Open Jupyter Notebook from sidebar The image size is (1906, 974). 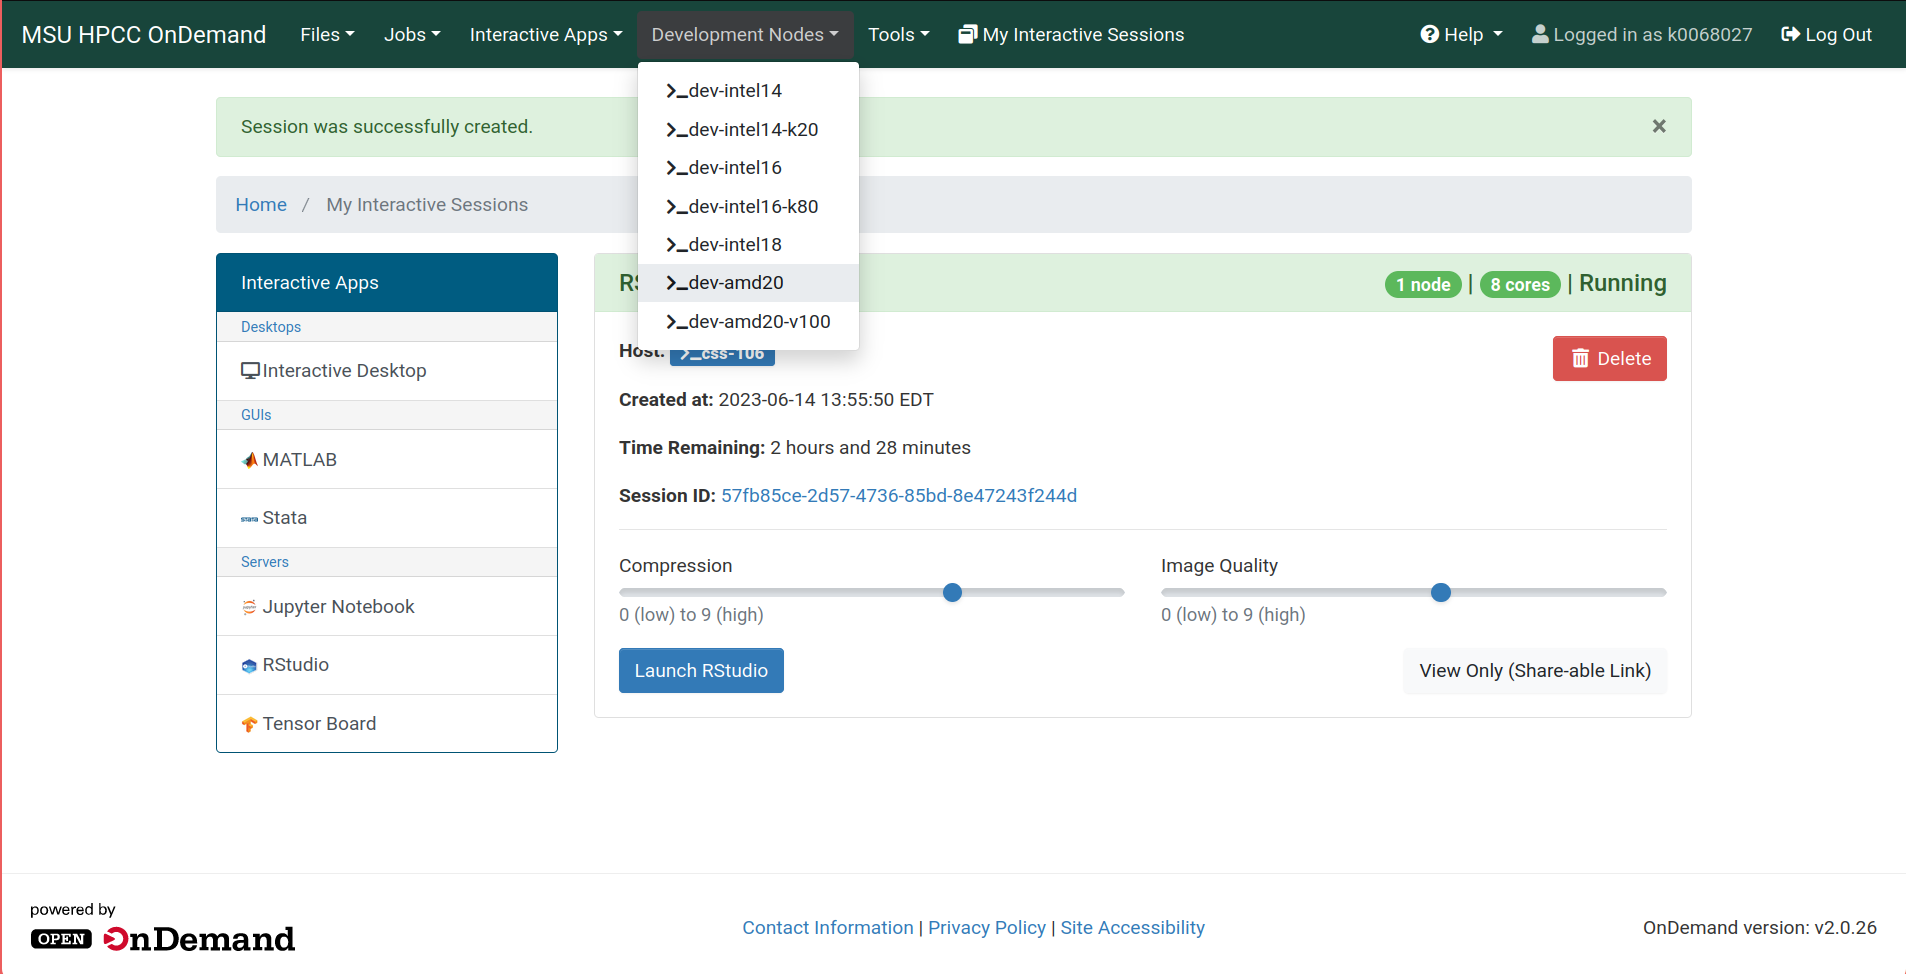(387, 607)
